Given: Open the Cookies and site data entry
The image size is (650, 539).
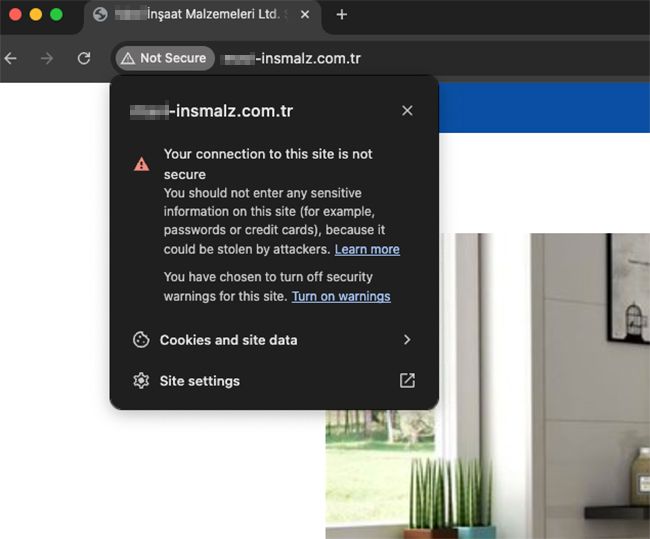Looking at the screenshot, I should (228, 340).
